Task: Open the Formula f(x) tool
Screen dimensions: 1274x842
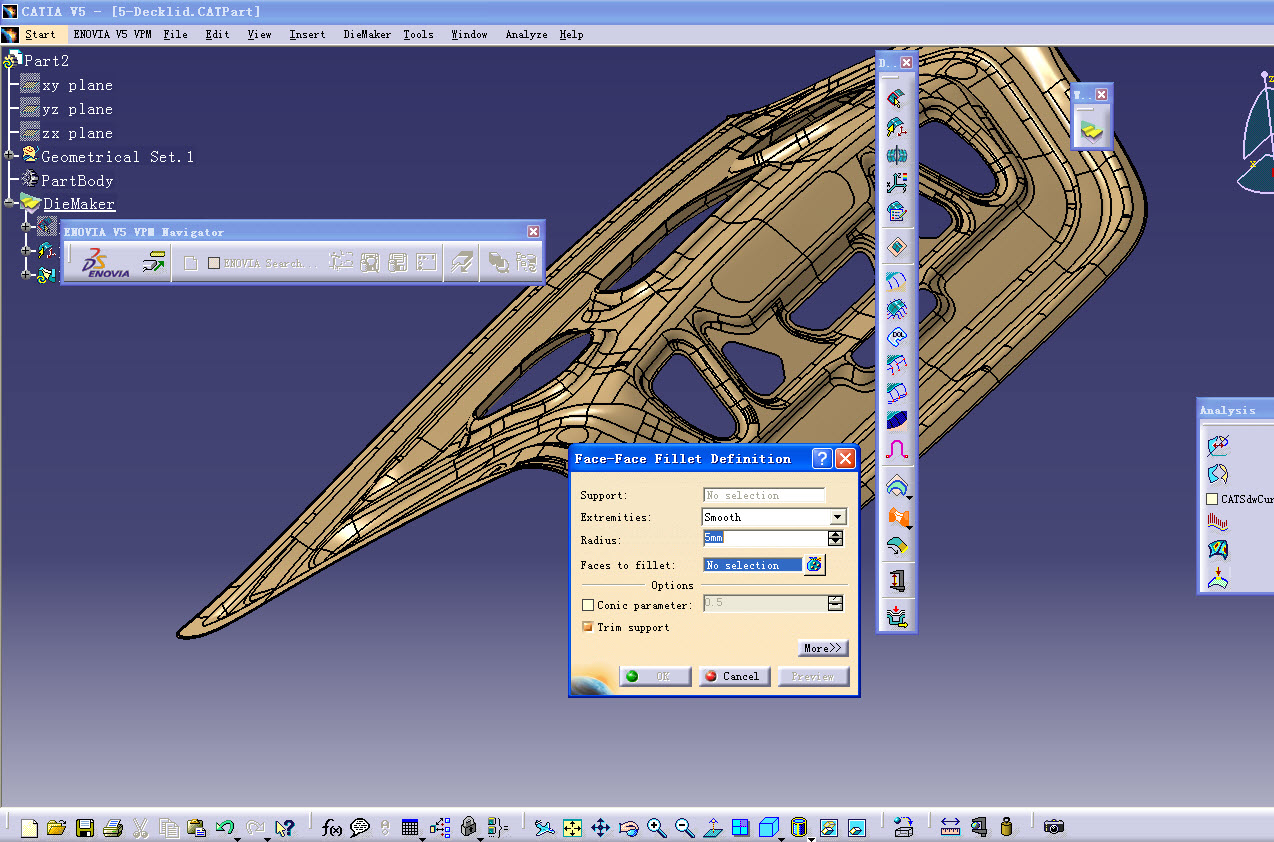Action: coord(332,827)
